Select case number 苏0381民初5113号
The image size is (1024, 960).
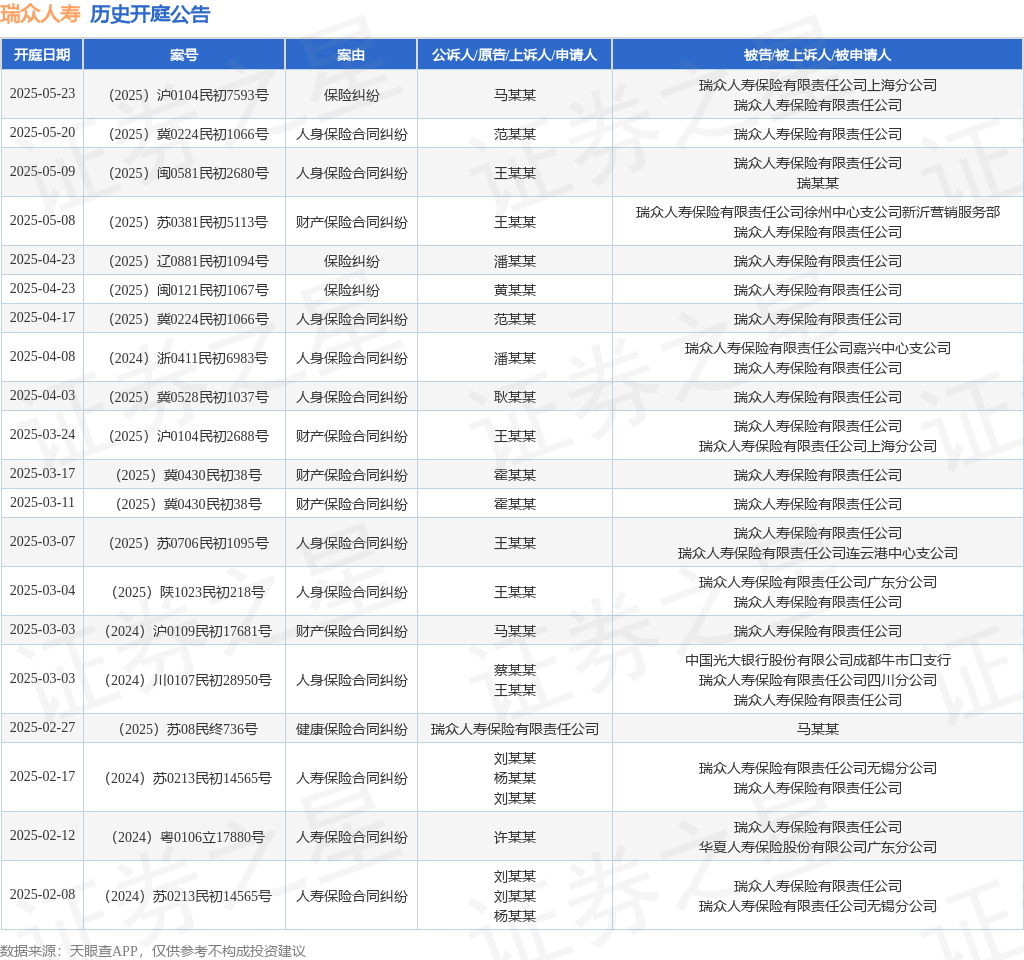188,223
